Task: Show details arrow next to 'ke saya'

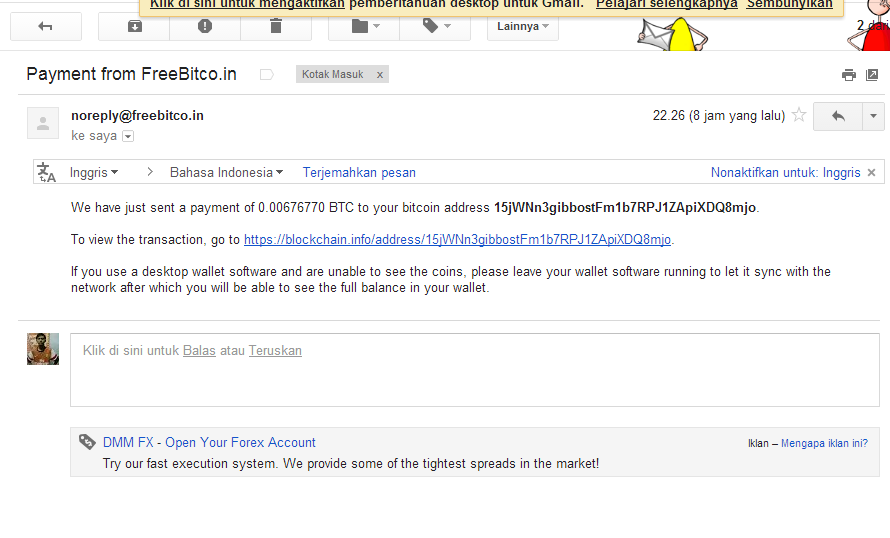Action: tap(128, 136)
